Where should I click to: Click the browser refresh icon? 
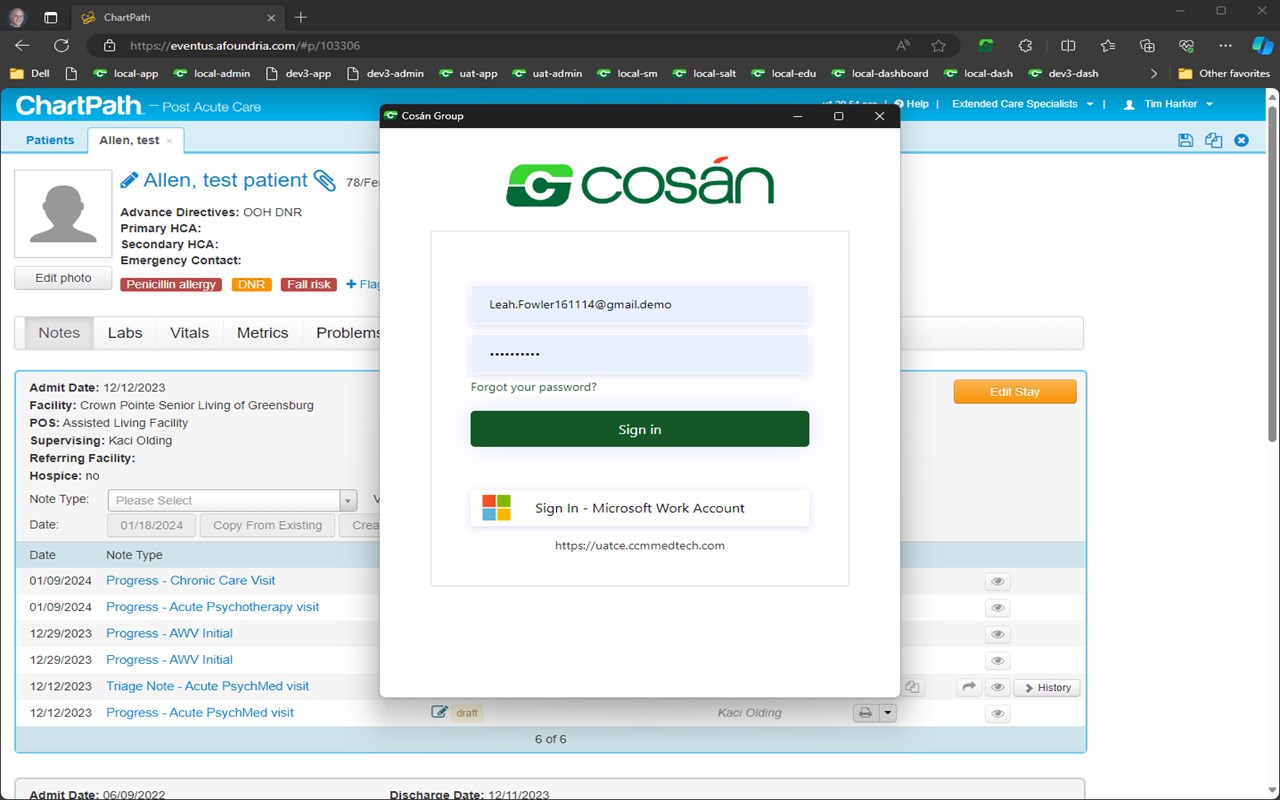click(61, 46)
